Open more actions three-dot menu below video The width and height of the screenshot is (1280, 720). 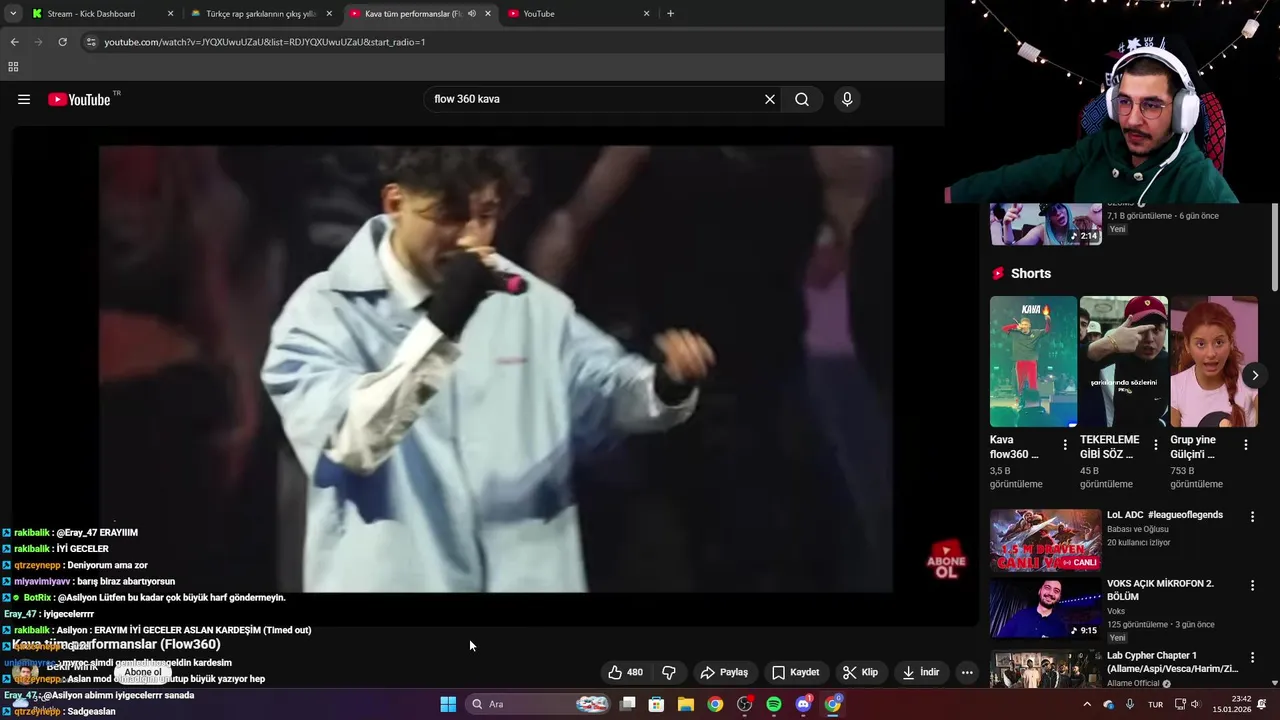pyautogui.click(x=967, y=672)
